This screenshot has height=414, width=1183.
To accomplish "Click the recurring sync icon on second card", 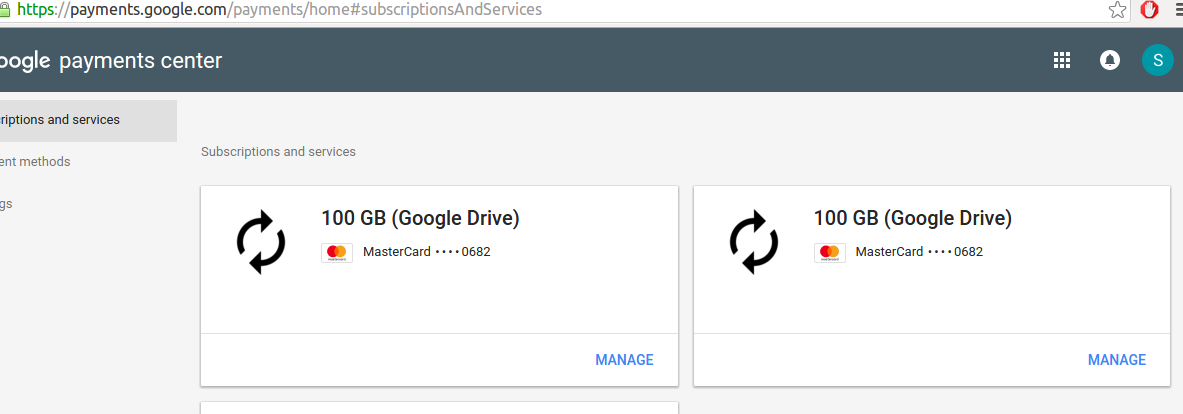I will click(x=754, y=242).
